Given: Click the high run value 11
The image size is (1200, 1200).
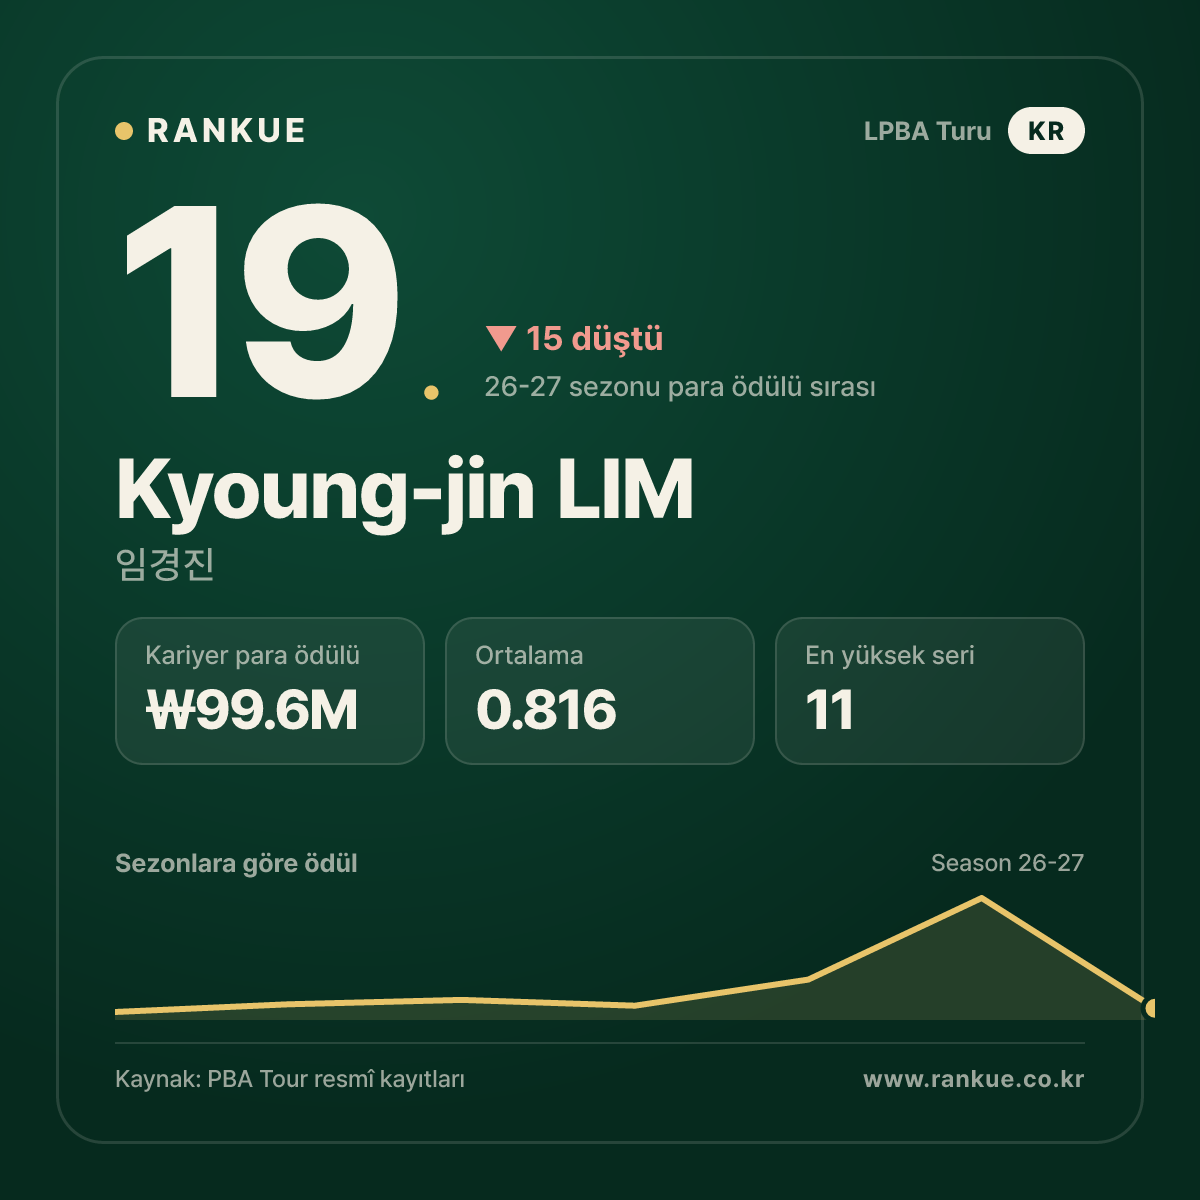Looking at the screenshot, I should click(x=829, y=710).
